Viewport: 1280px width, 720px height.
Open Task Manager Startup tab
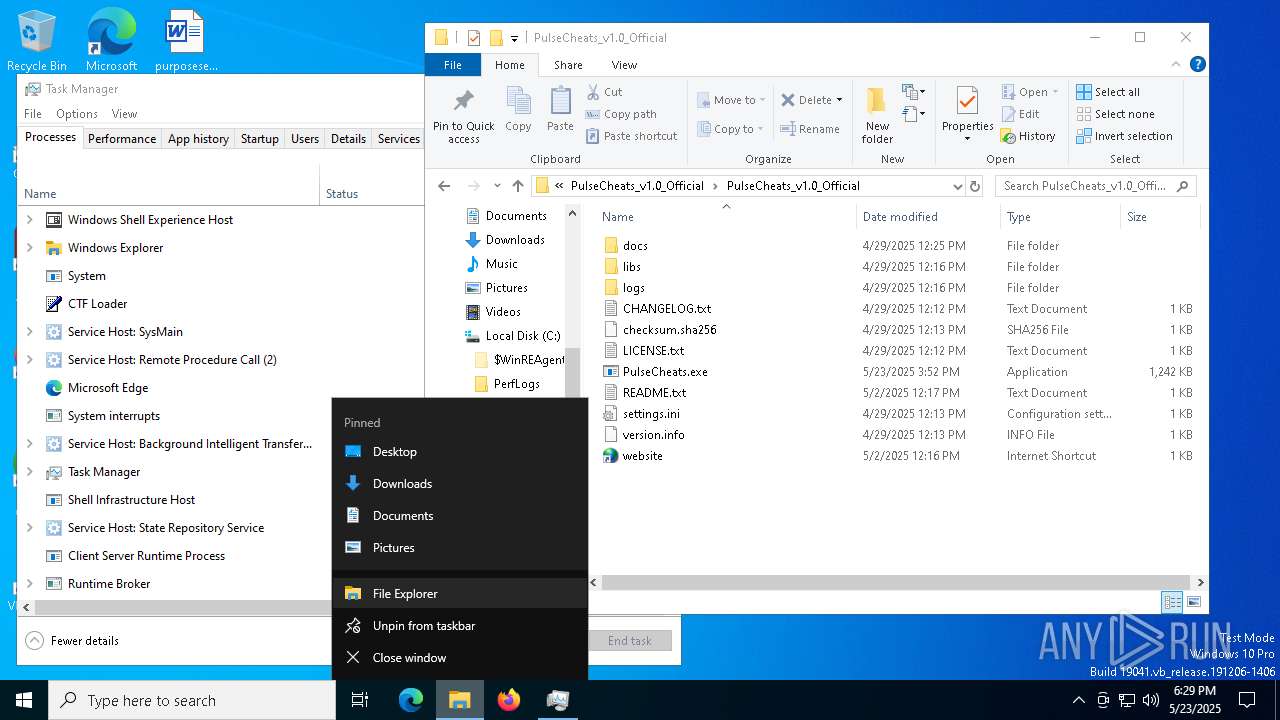pos(259,139)
